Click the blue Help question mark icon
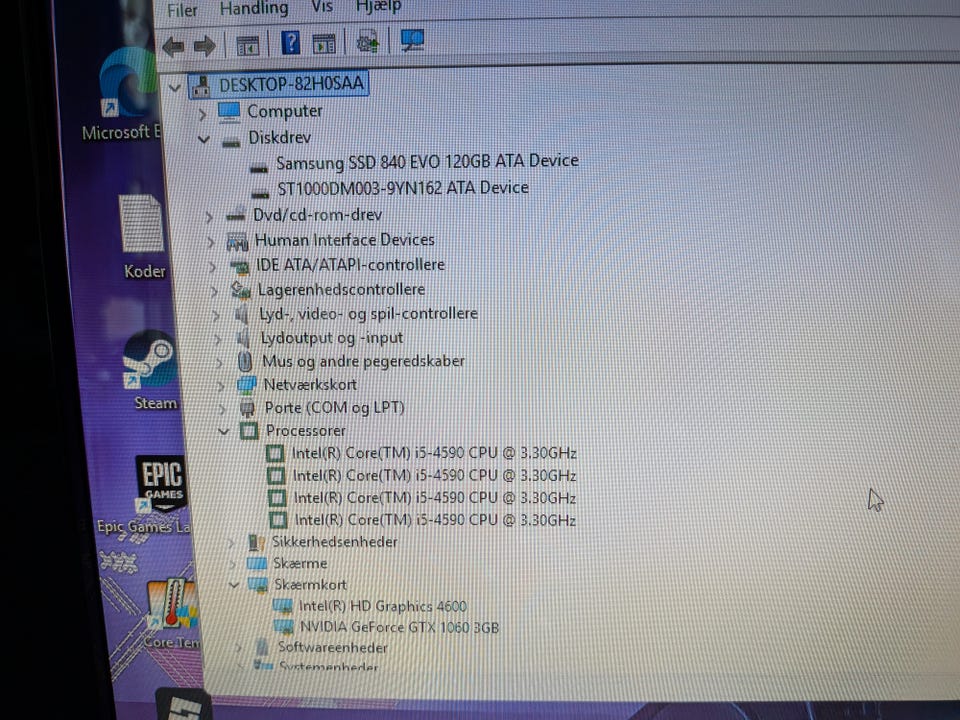 coord(290,43)
